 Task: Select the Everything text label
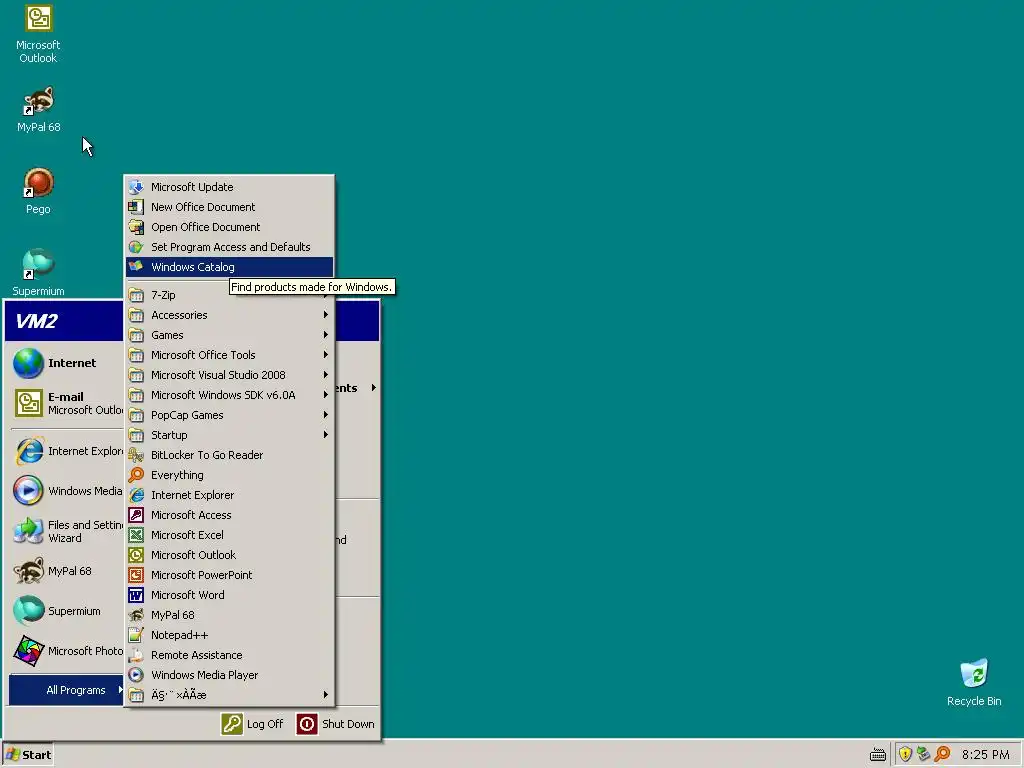tap(177, 475)
